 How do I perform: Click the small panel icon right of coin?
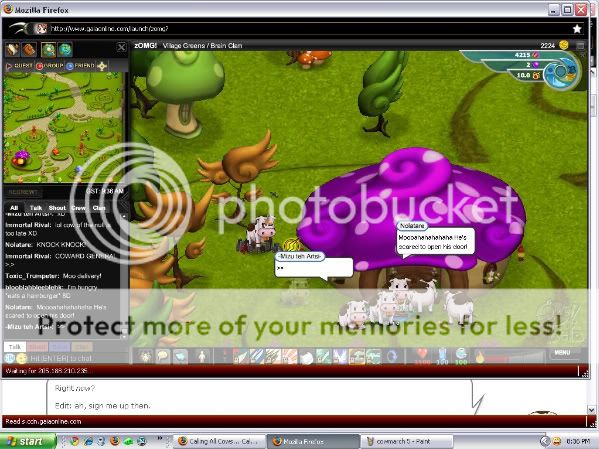580,45
